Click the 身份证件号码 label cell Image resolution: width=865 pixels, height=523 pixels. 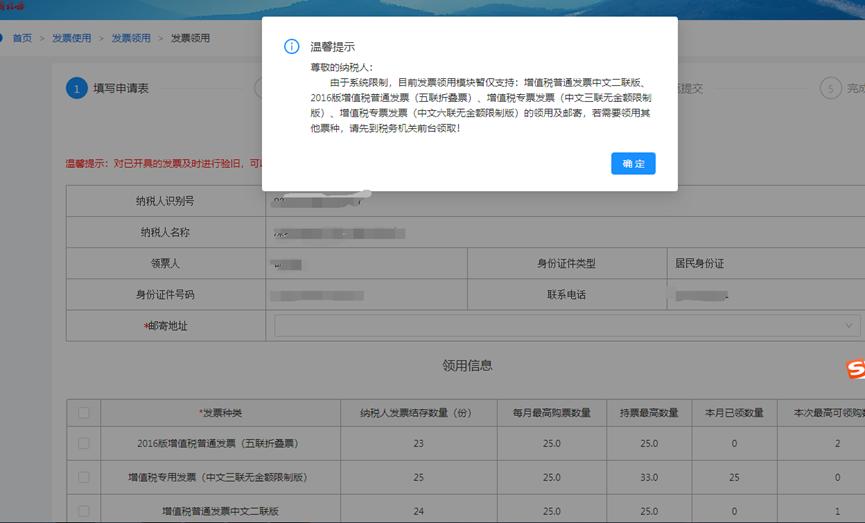tap(165, 295)
